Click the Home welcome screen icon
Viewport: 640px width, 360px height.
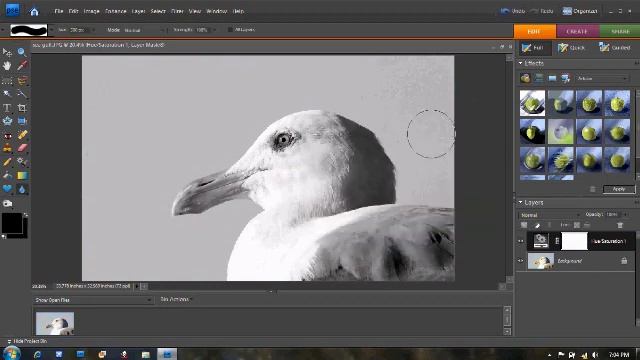[x=34, y=11]
